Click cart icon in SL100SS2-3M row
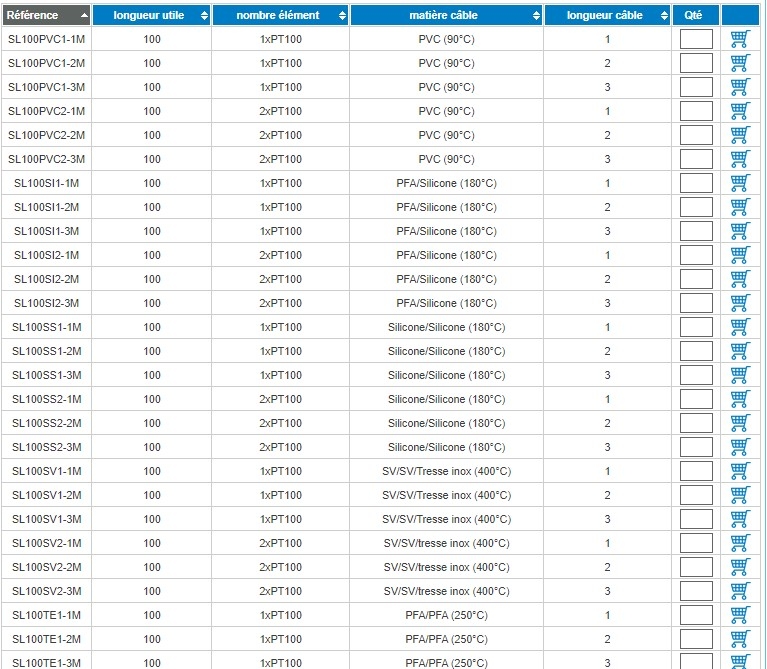The image size is (767, 669). point(740,447)
